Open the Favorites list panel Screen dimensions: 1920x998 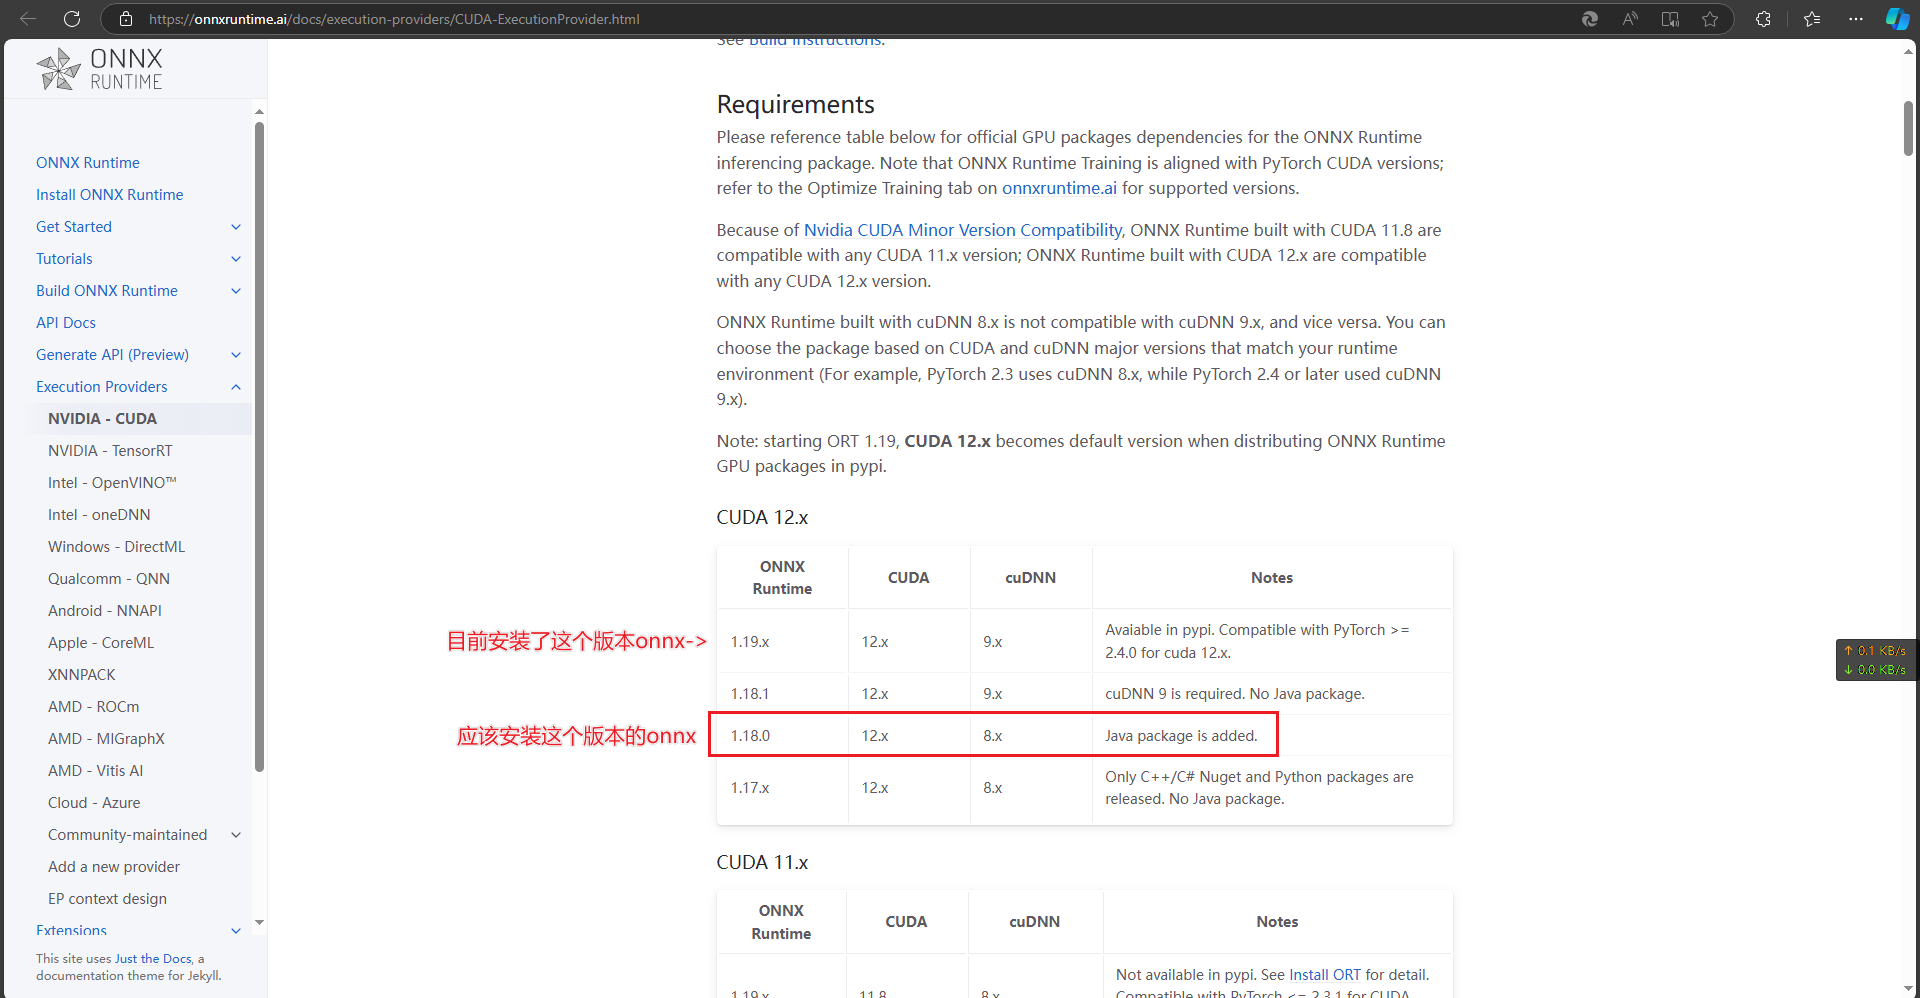tap(1812, 19)
